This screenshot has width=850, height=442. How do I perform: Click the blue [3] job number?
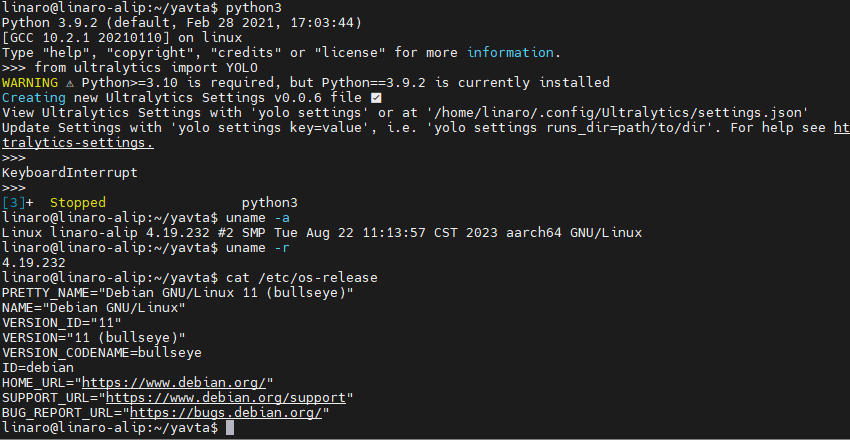click(14, 203)
